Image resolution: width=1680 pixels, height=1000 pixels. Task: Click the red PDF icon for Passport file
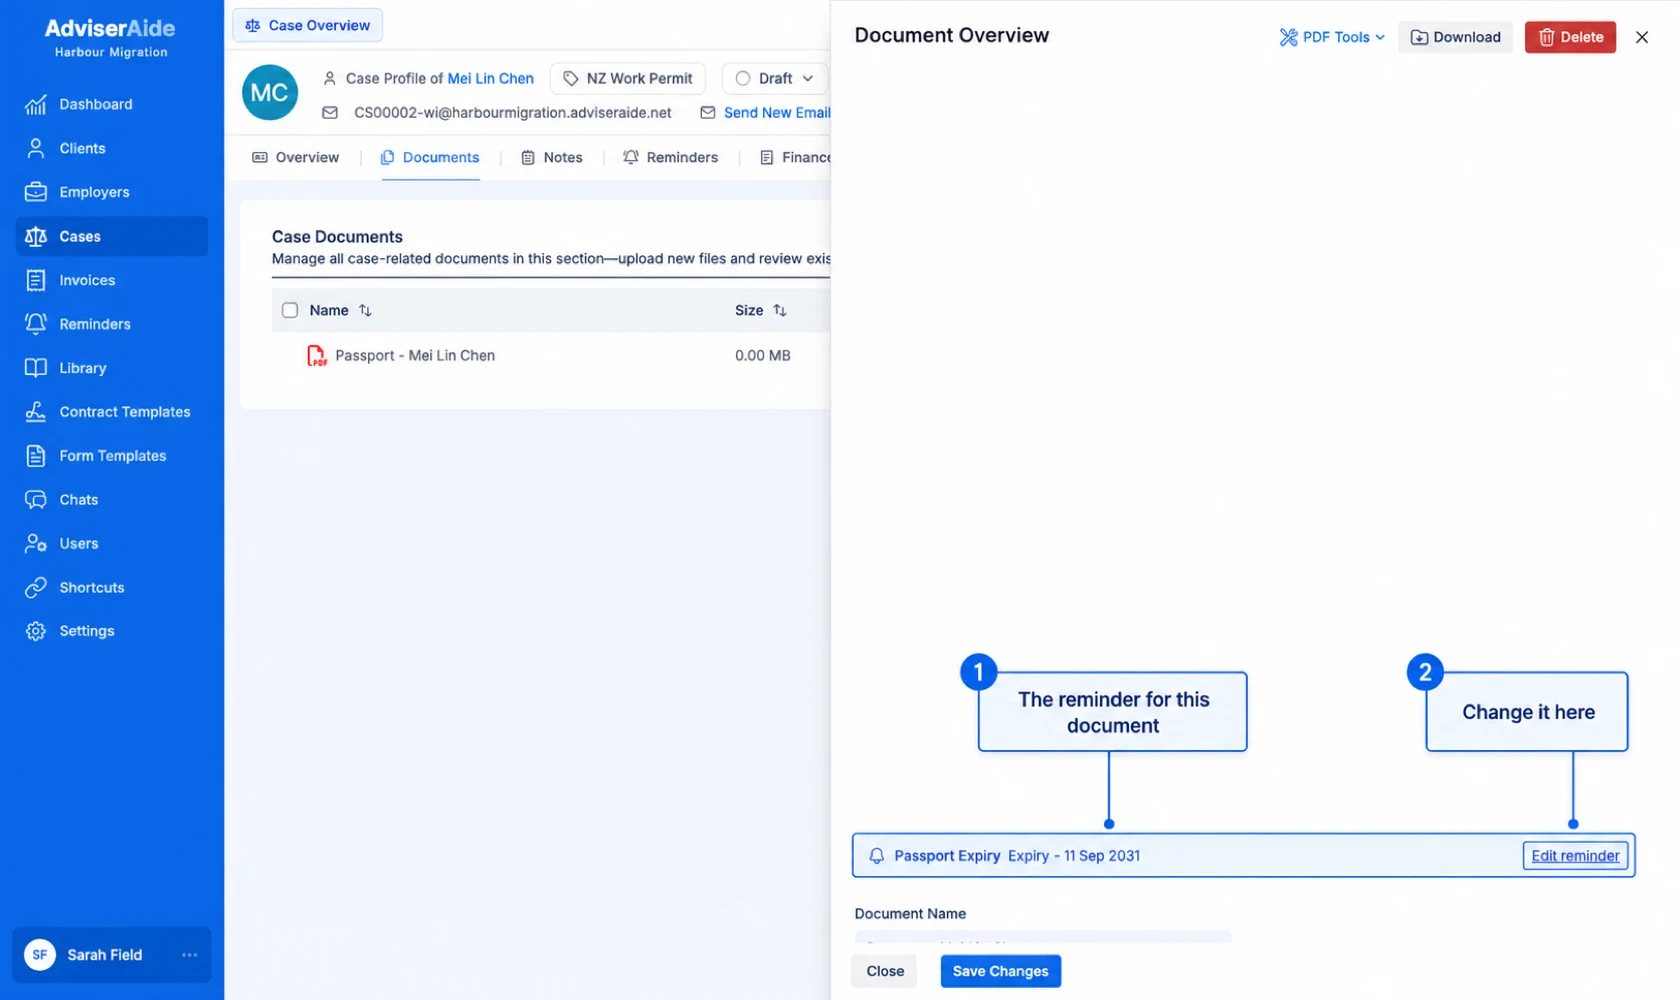pos(316,356)
